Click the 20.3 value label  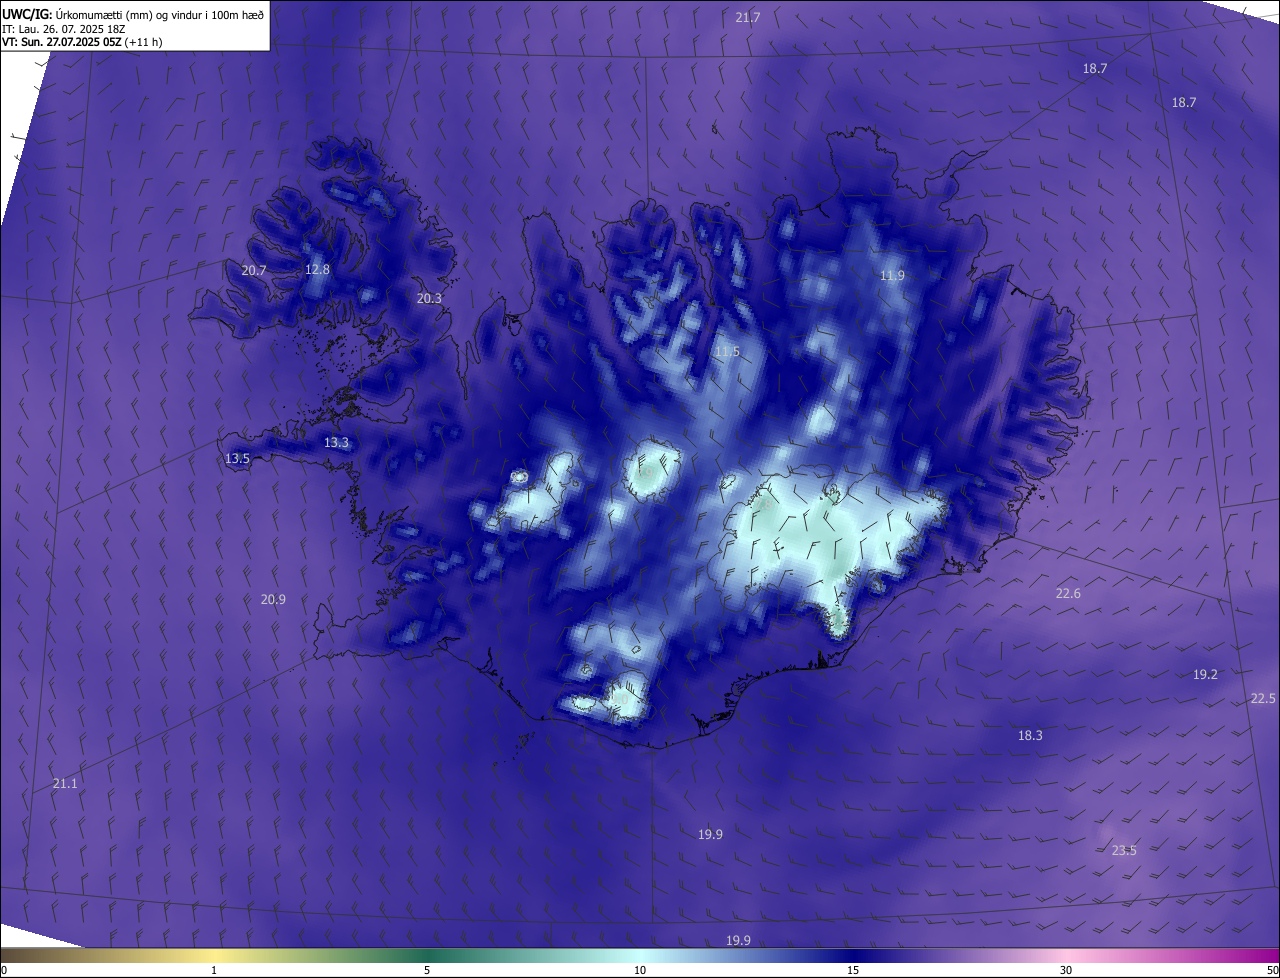[429, 299]
